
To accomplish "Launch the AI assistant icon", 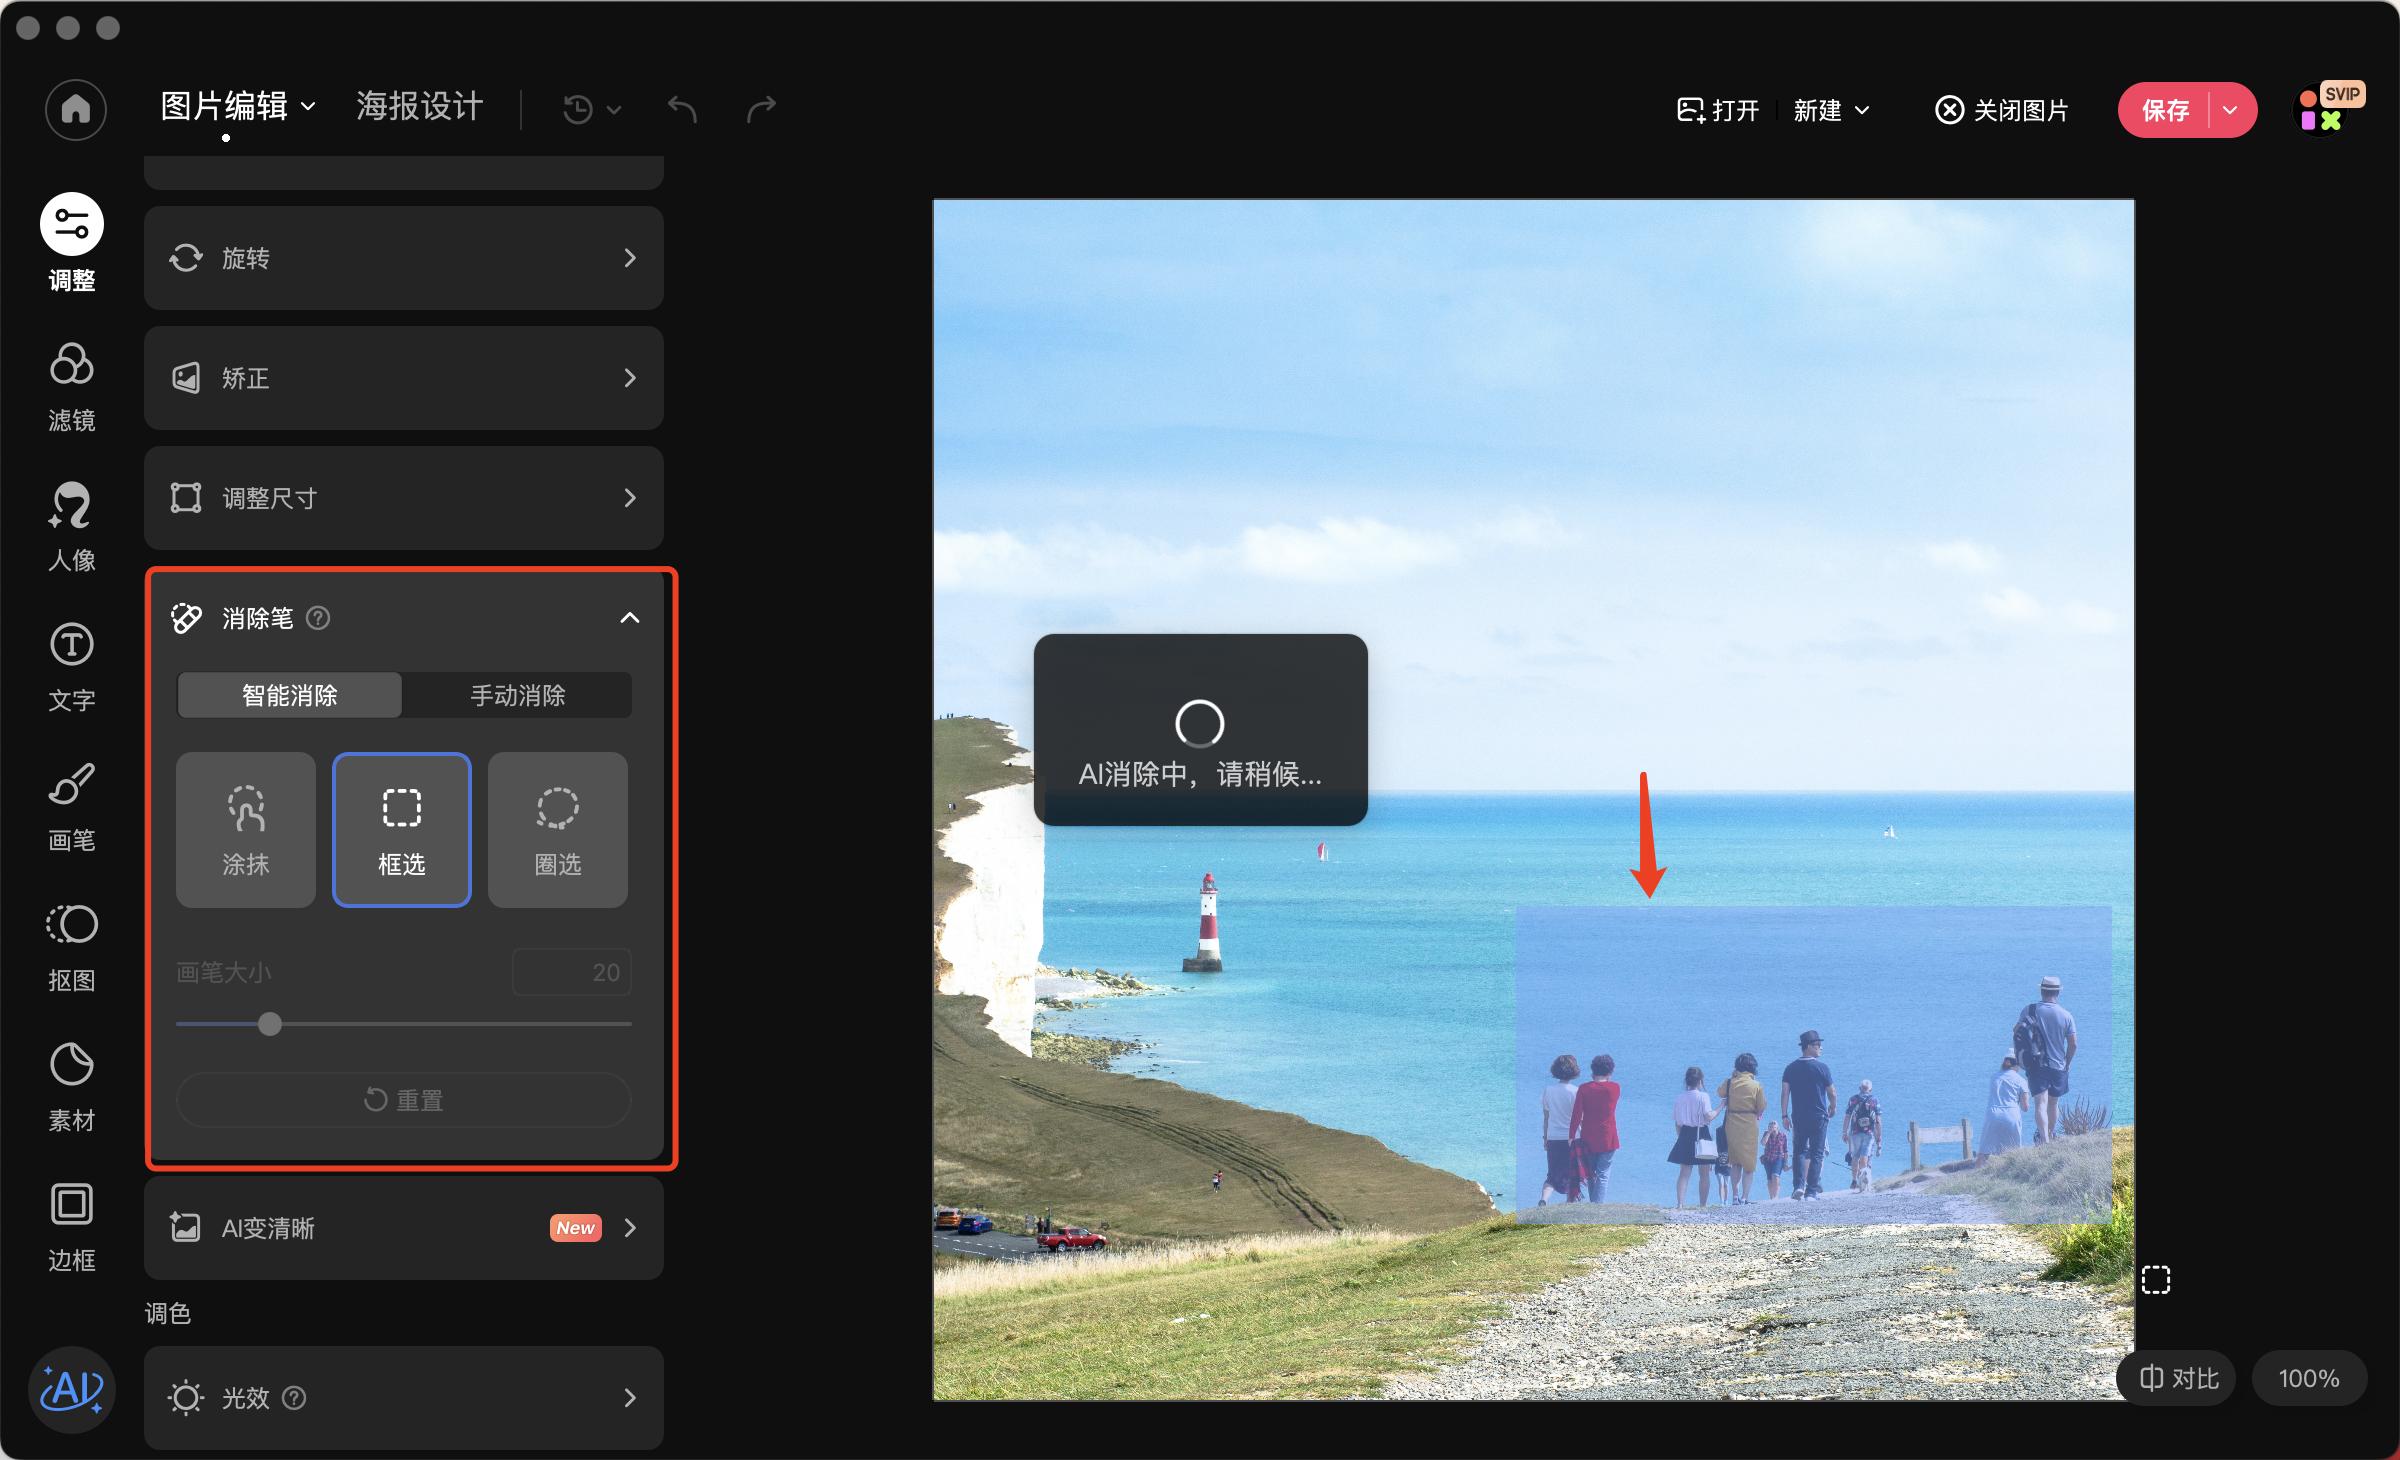I will (72, 1390).
